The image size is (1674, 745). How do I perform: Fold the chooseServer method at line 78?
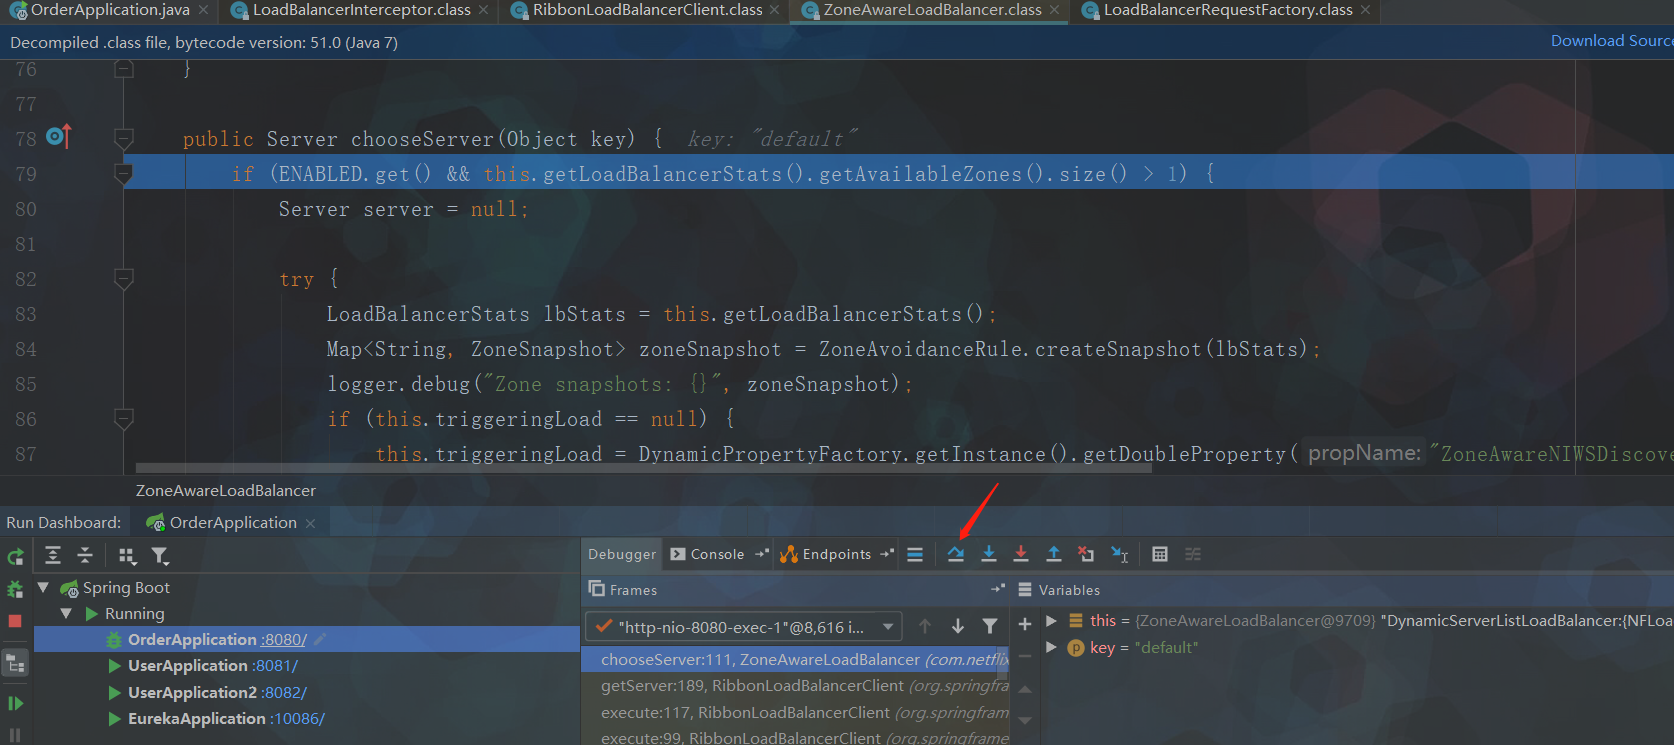tap(124, 139)
